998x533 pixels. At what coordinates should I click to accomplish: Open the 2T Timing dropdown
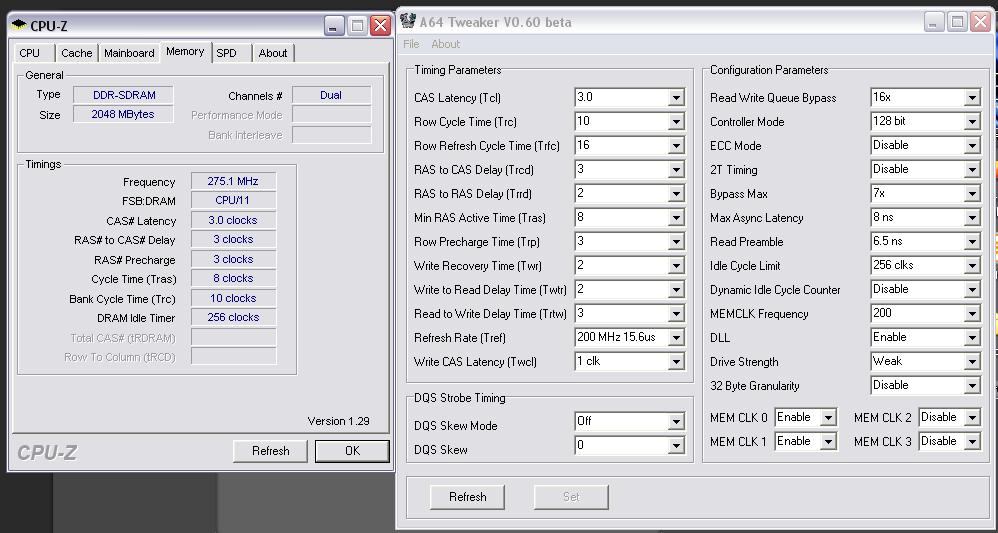(x=972, y=169)
